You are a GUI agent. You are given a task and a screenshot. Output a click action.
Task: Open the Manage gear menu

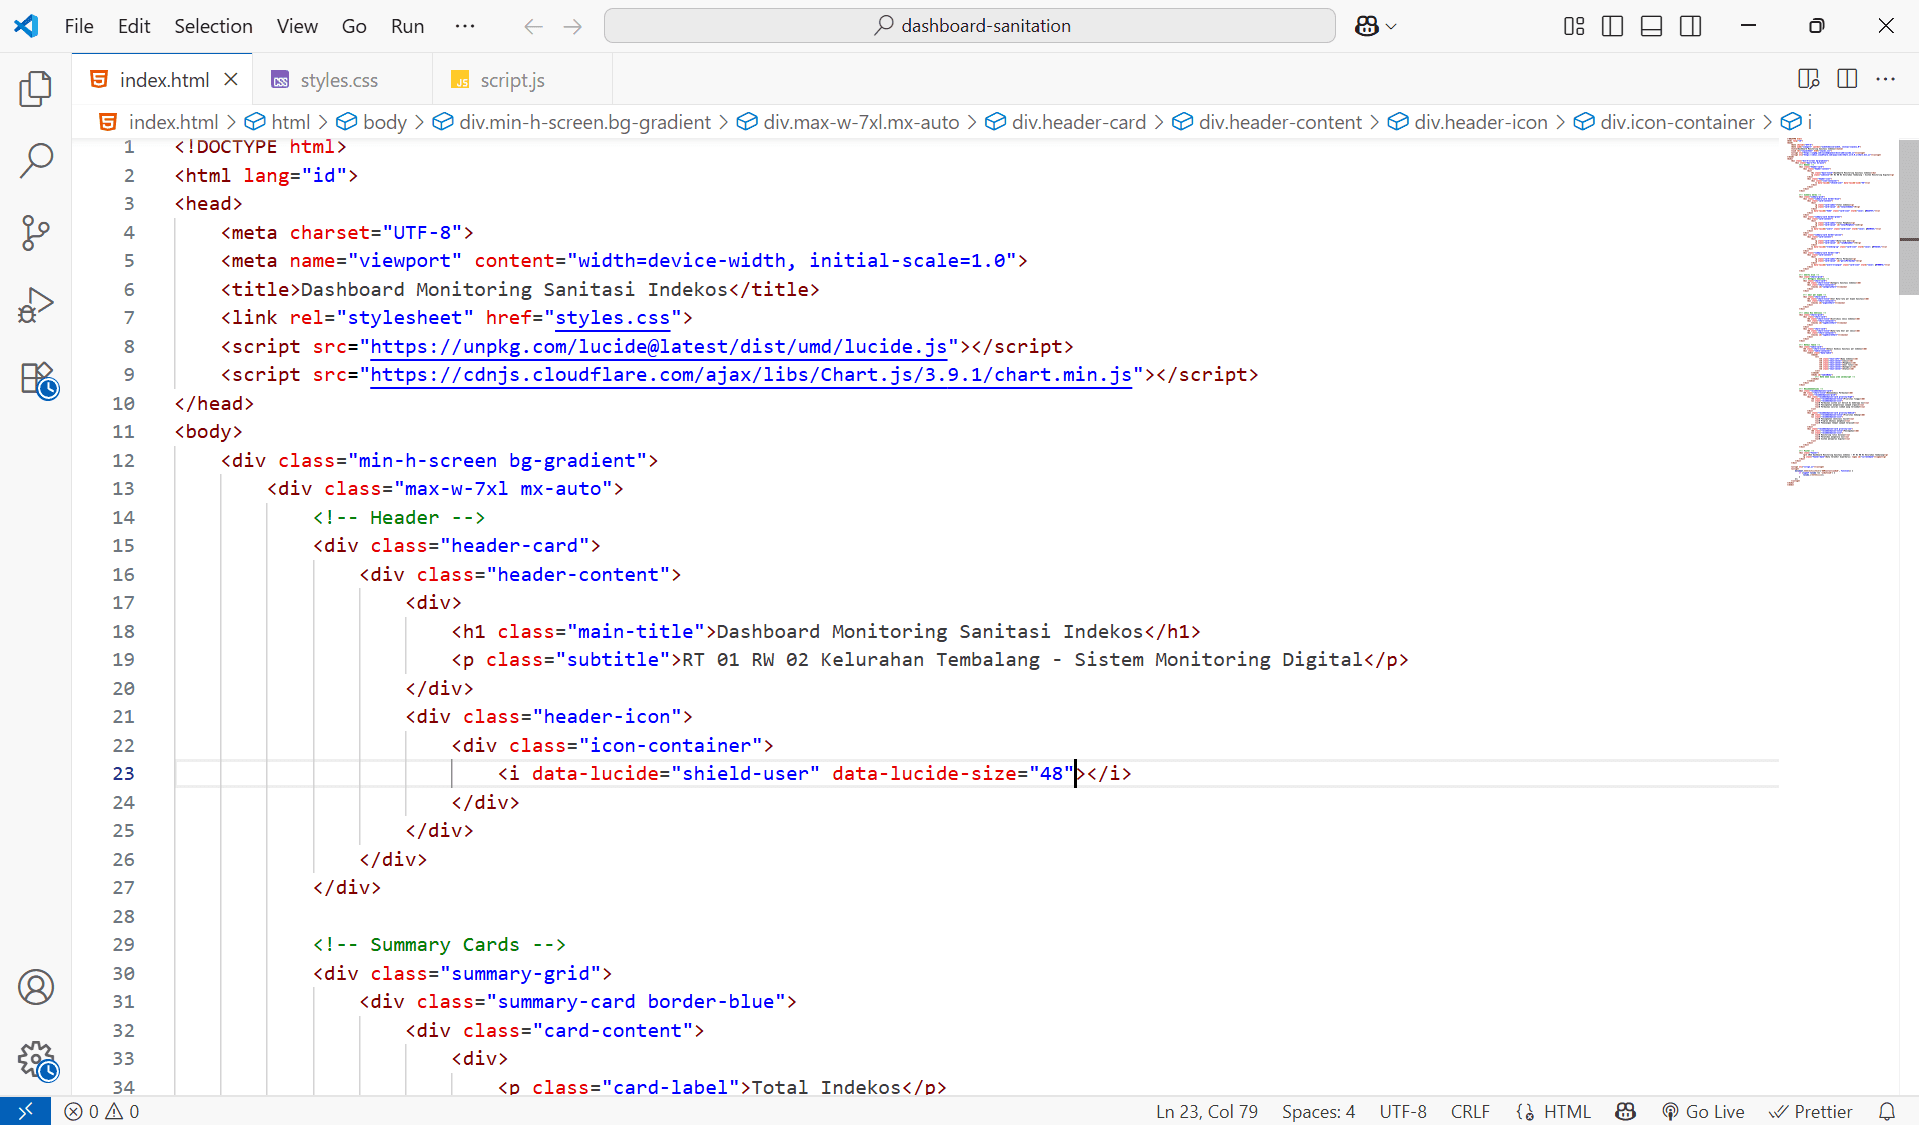tap(37, 1060)
